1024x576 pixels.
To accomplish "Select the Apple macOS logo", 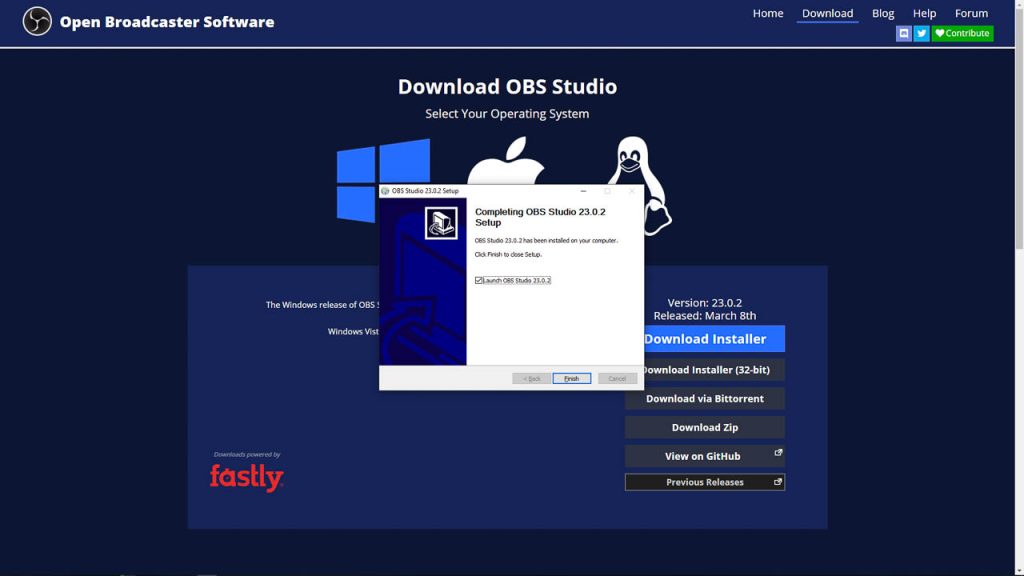I will click(x=506, y=161).
